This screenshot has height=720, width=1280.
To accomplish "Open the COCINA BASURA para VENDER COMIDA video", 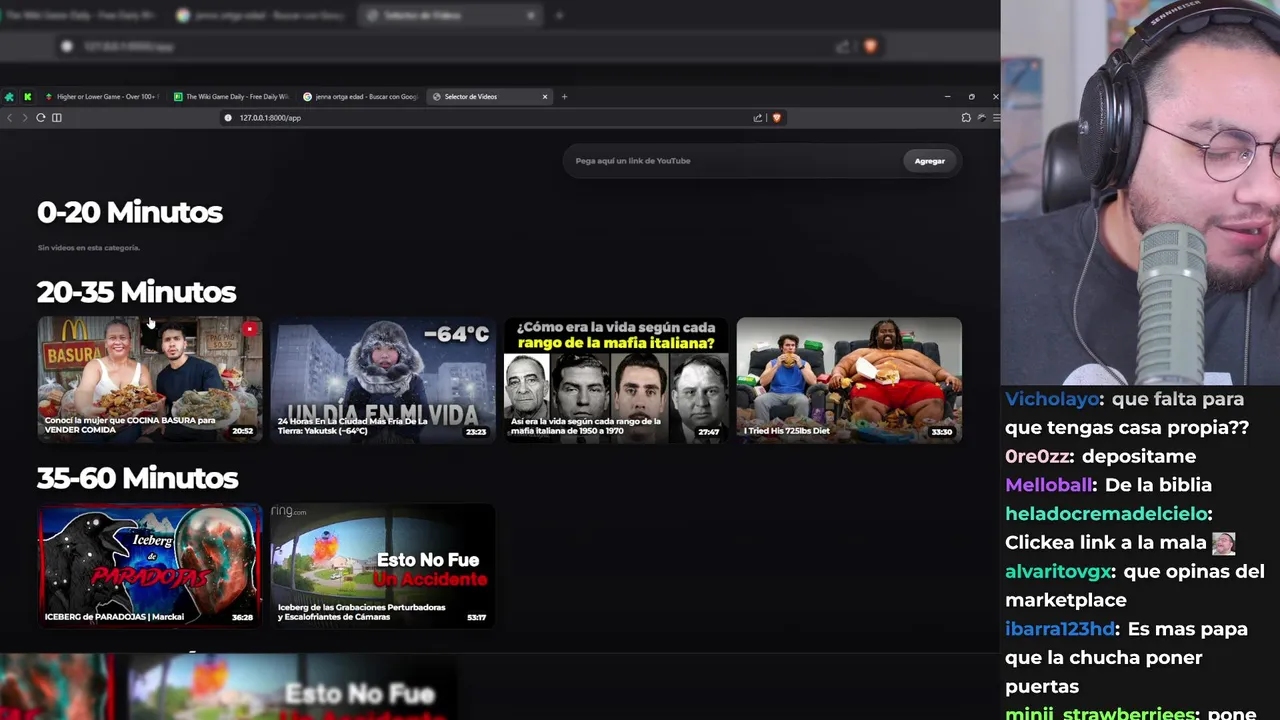I will tap(150, 379).
